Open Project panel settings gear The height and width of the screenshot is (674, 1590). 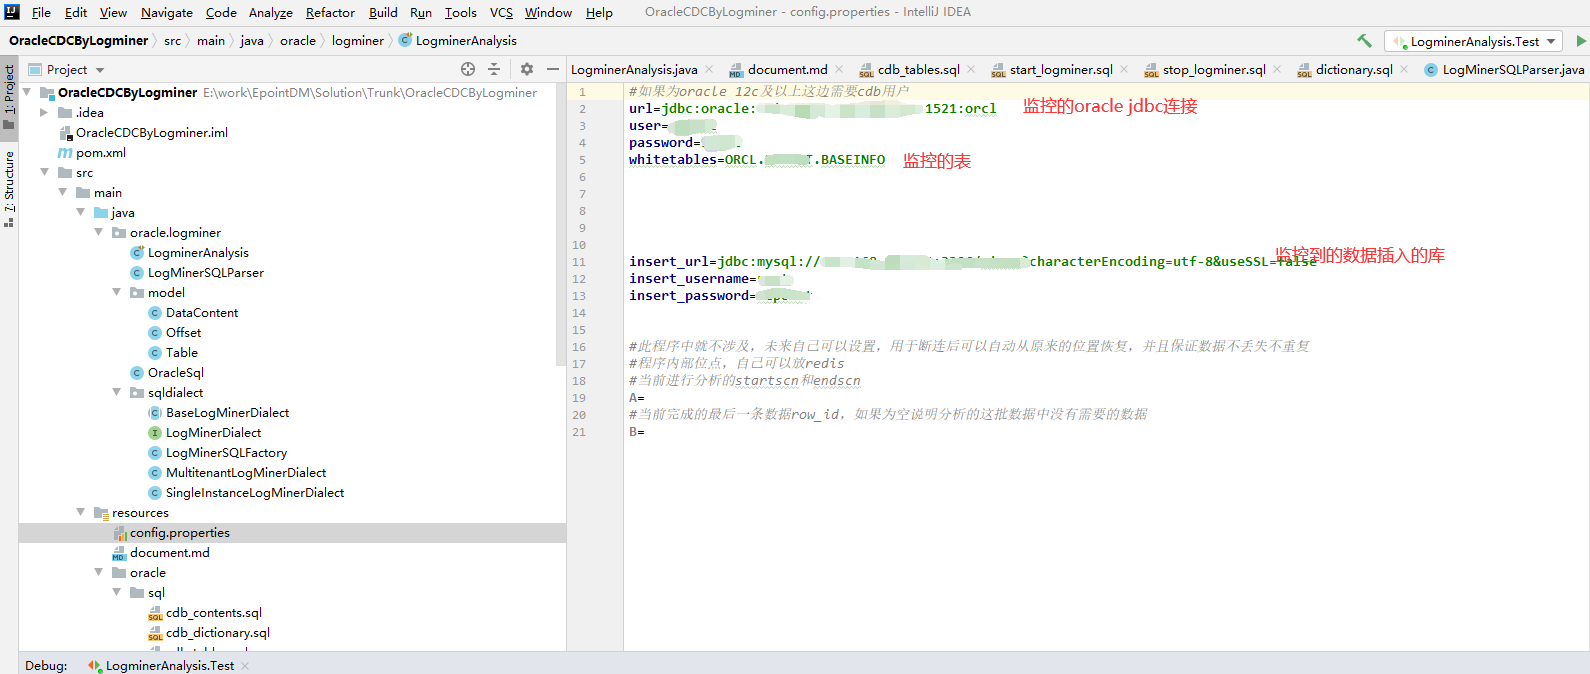[x=527, y=69]
